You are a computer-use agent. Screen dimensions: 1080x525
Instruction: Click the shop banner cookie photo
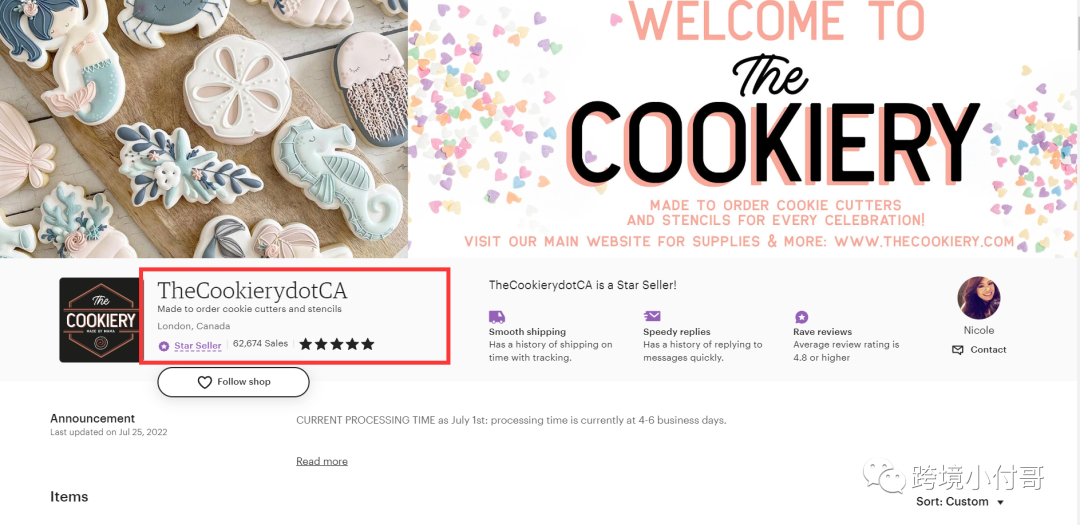click(204, 129)
